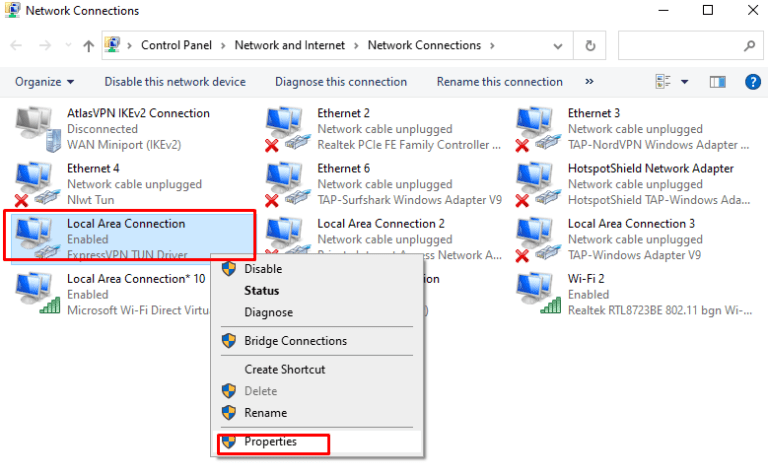Click Bridge Connections menu entry

tap(295, 341)
